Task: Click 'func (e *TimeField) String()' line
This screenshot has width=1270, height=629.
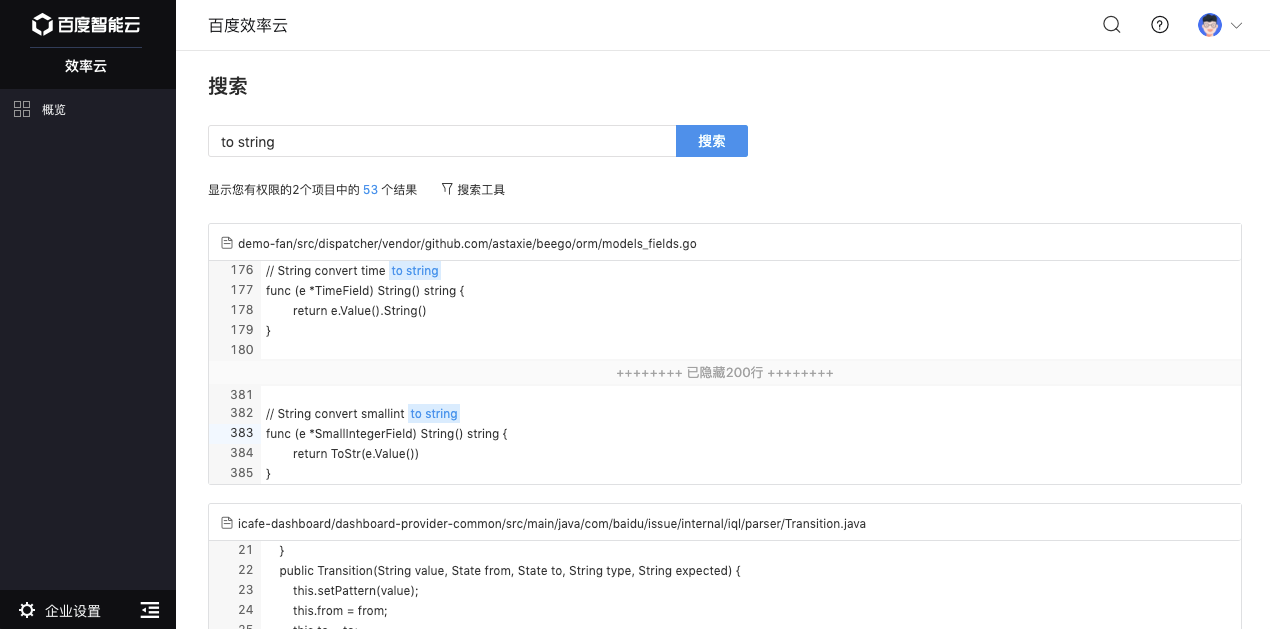Action: point(365,291)
